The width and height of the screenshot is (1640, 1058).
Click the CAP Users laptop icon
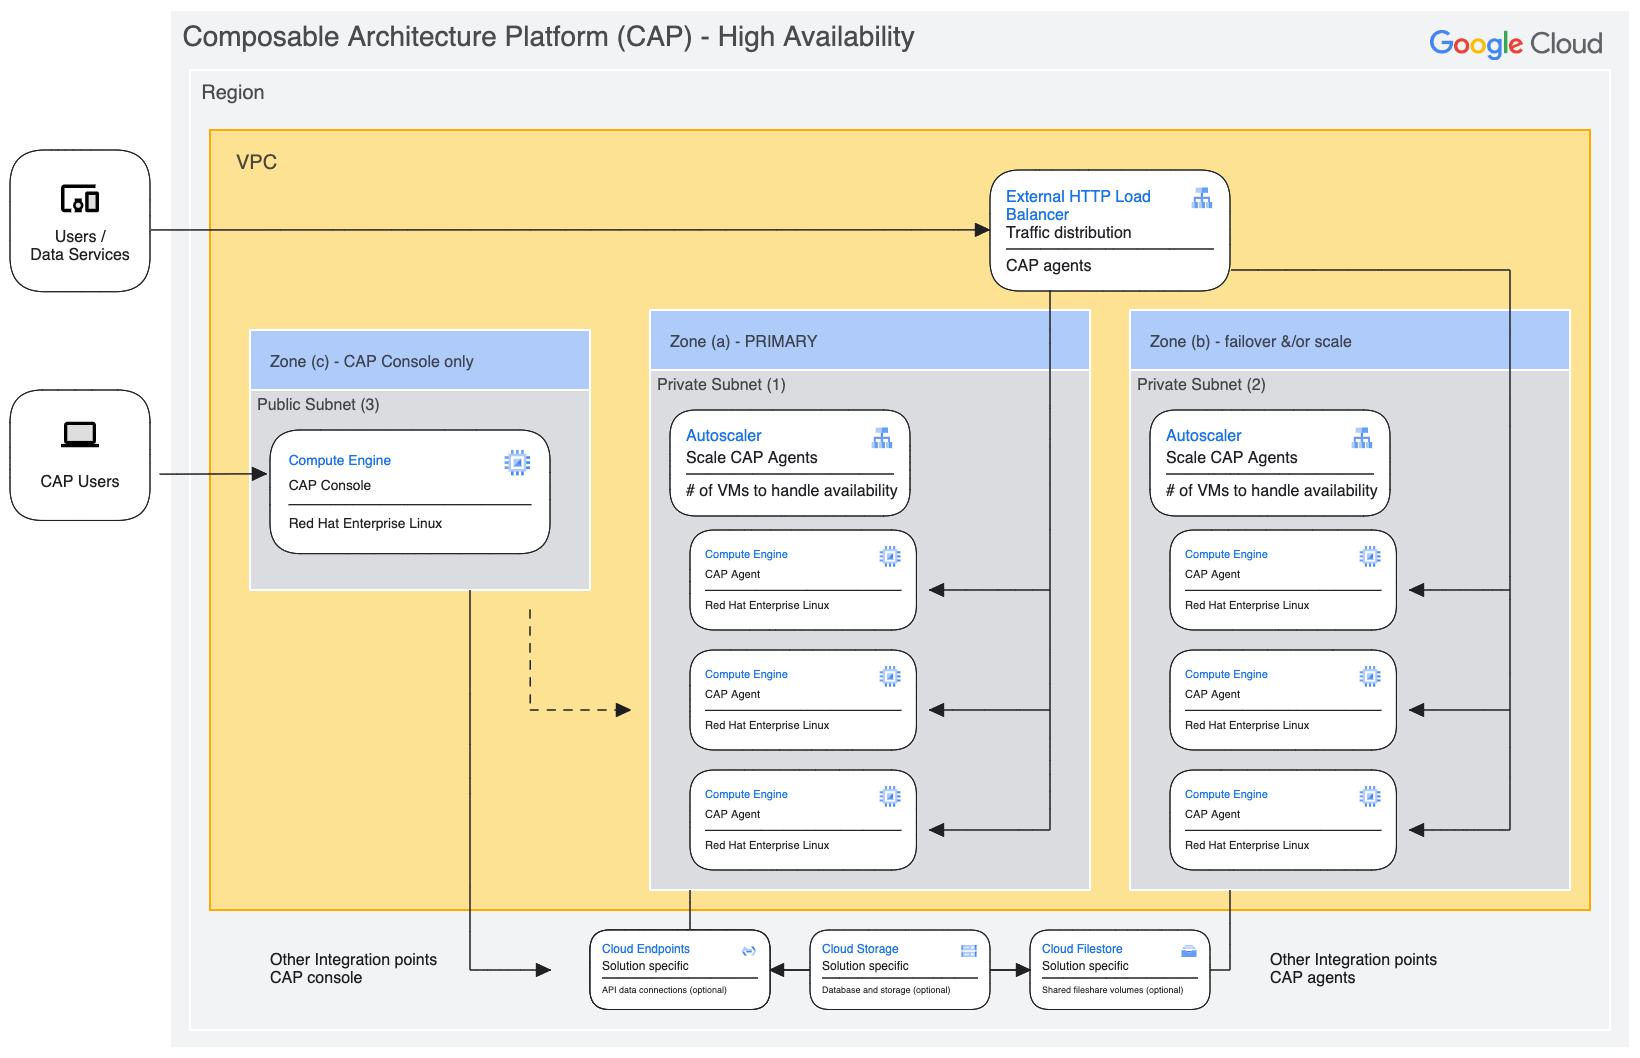coord(80,435)
